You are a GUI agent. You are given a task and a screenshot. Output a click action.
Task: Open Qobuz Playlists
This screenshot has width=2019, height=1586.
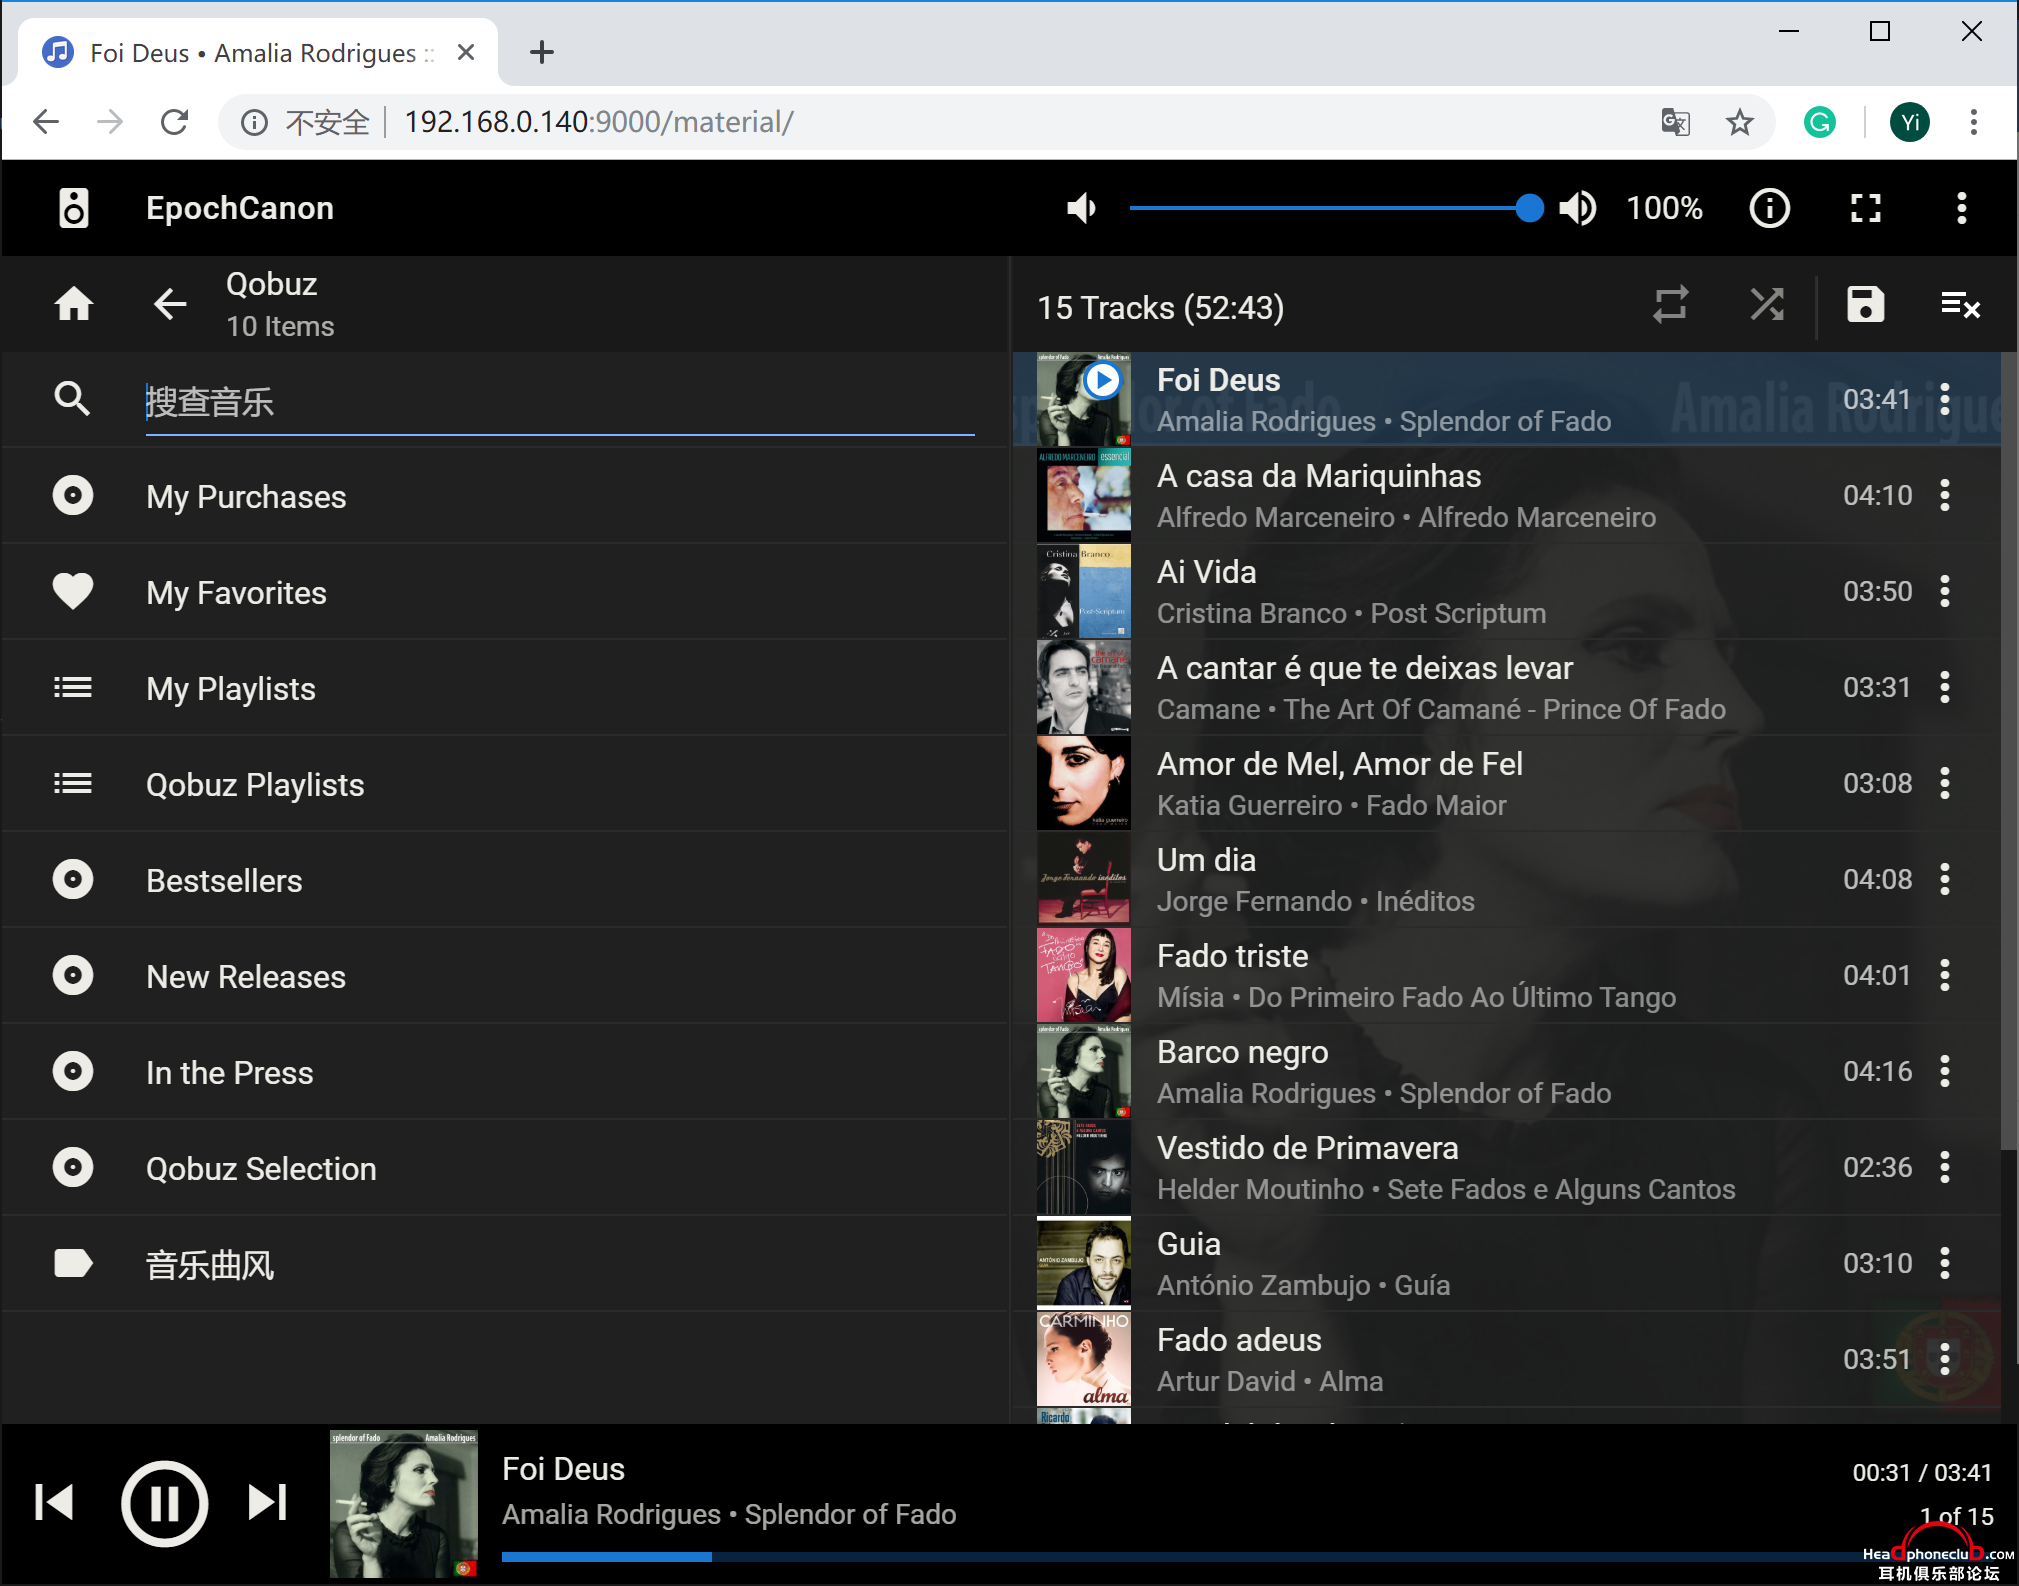[x=505, y=784]
